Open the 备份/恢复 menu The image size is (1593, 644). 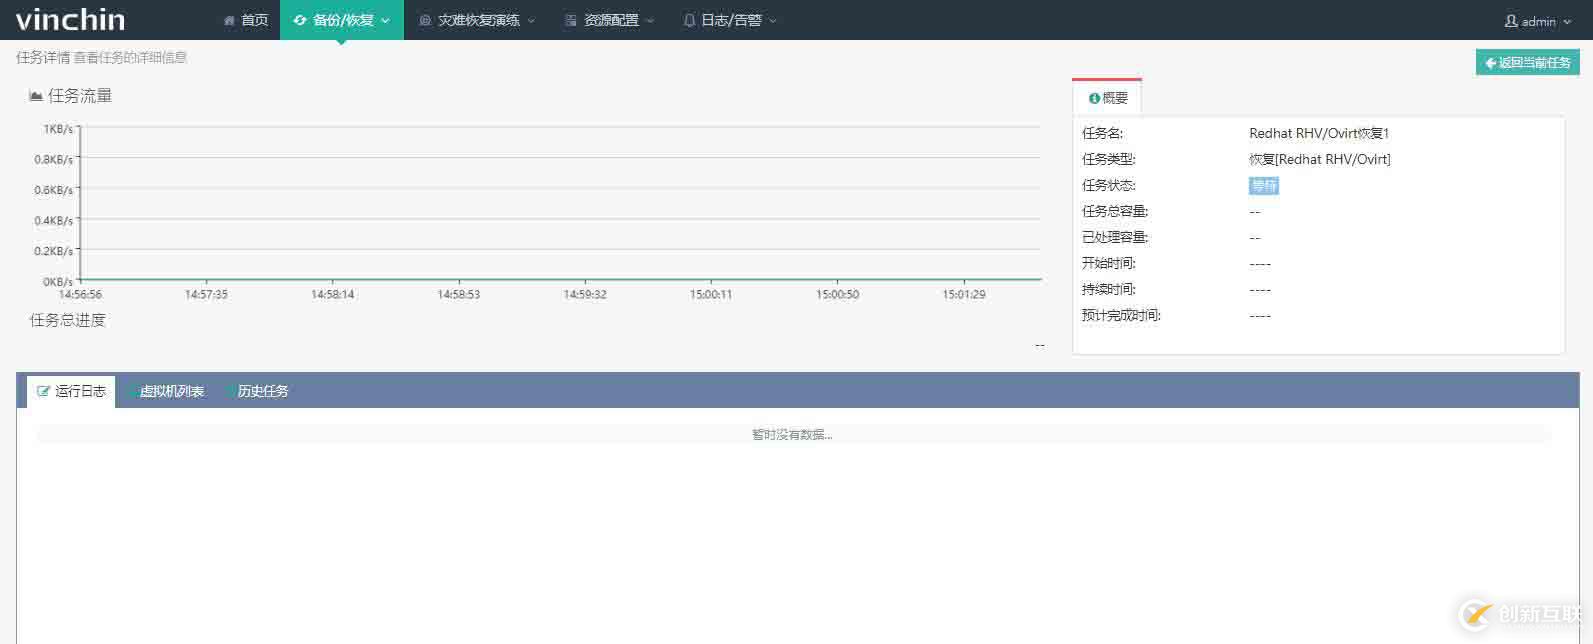pos(342,20)
